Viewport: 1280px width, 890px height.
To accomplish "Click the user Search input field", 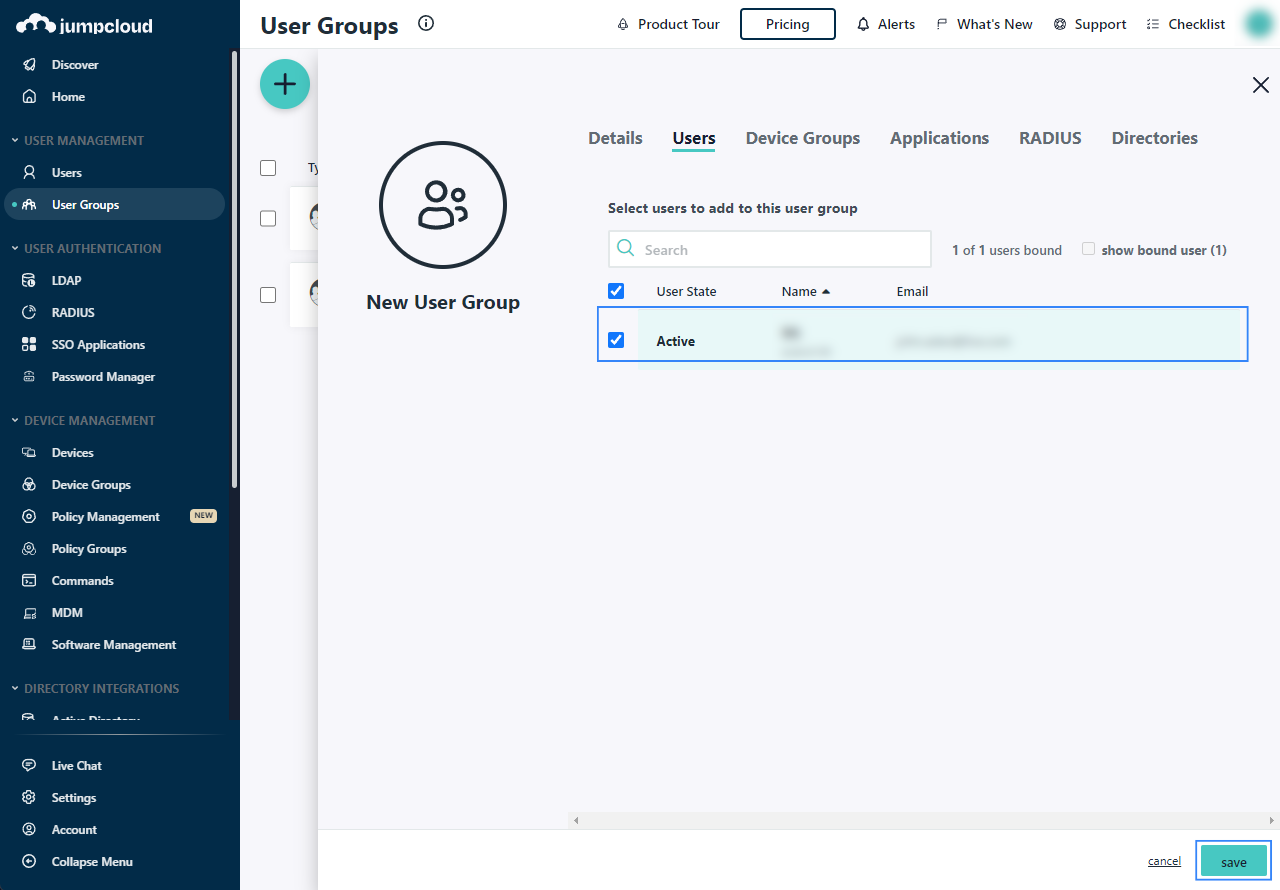I will [x=780, y=250].
